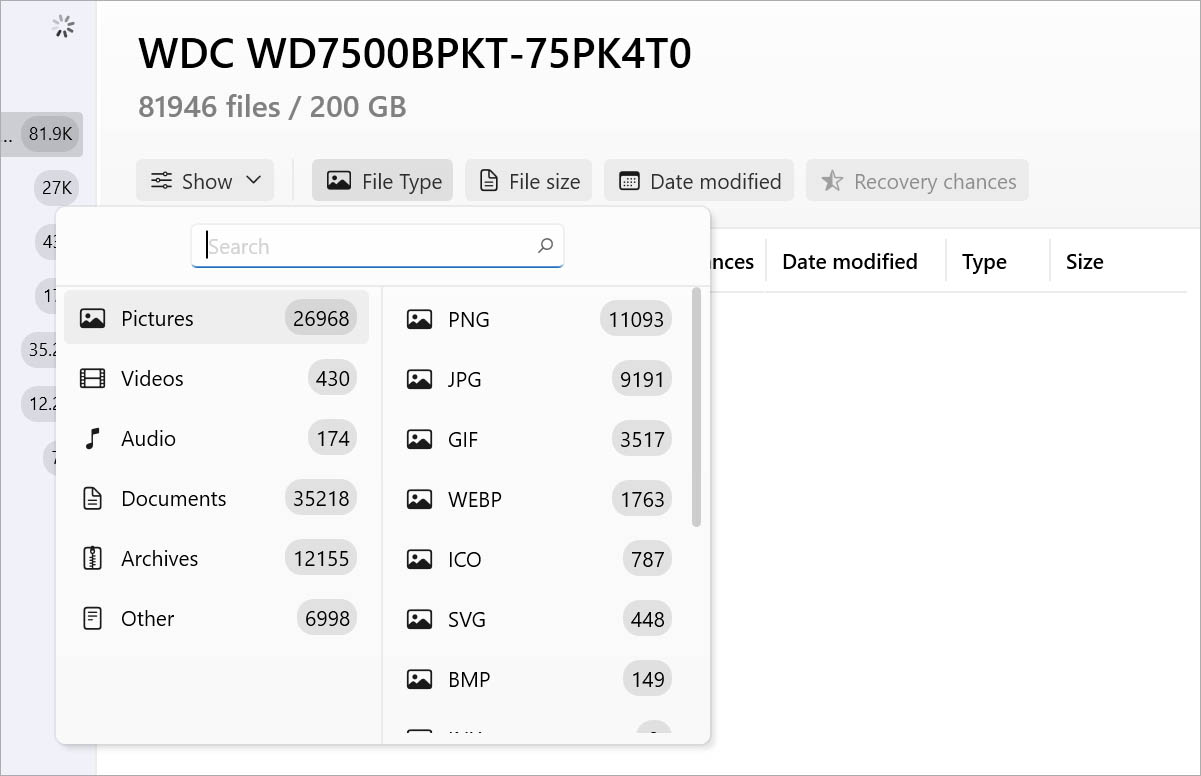Choose the WEBP filter entry
Viewport: 1201px width, 776px height.
(474, 499)
